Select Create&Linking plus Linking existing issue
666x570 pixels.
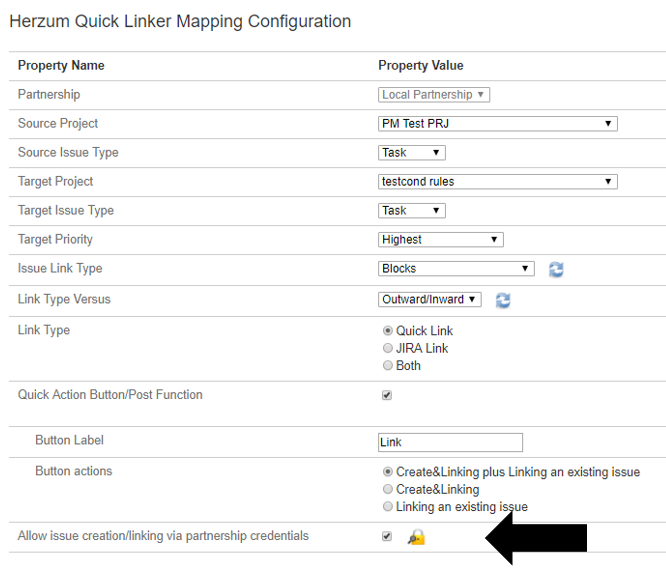point(388,472)
